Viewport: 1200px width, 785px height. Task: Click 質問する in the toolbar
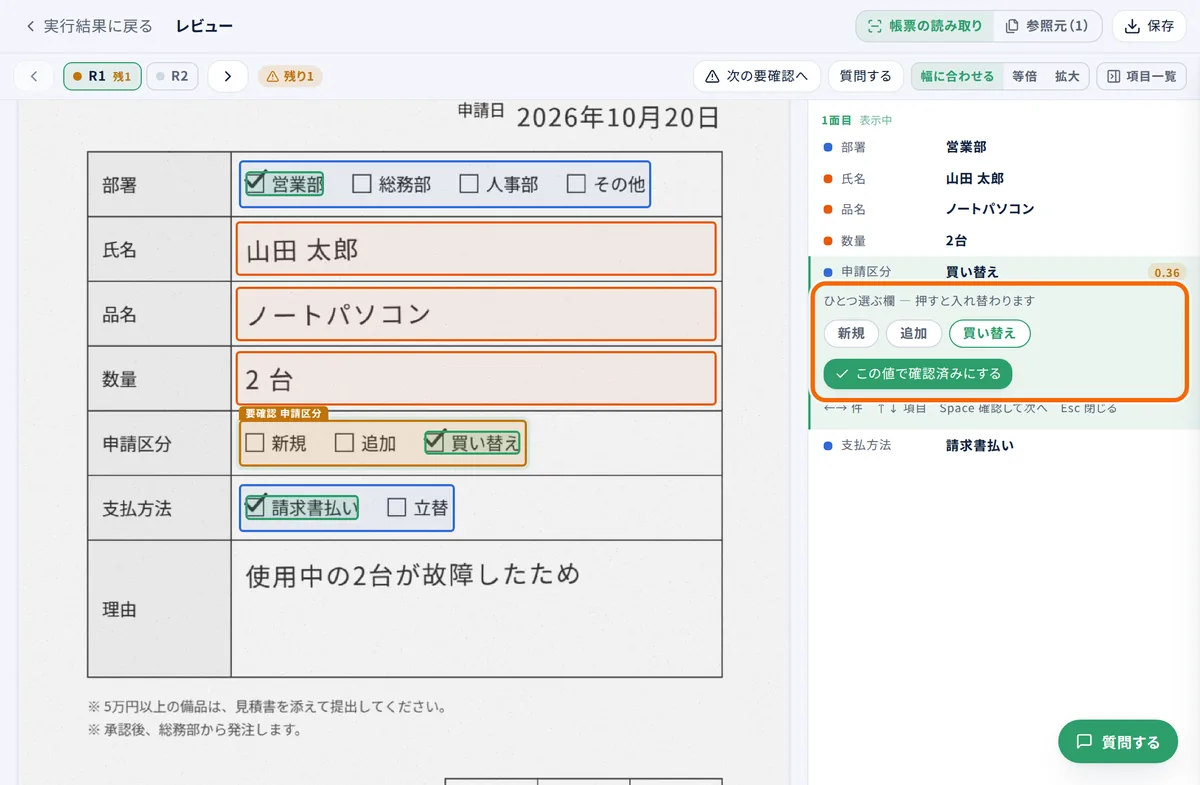(866, 76)
